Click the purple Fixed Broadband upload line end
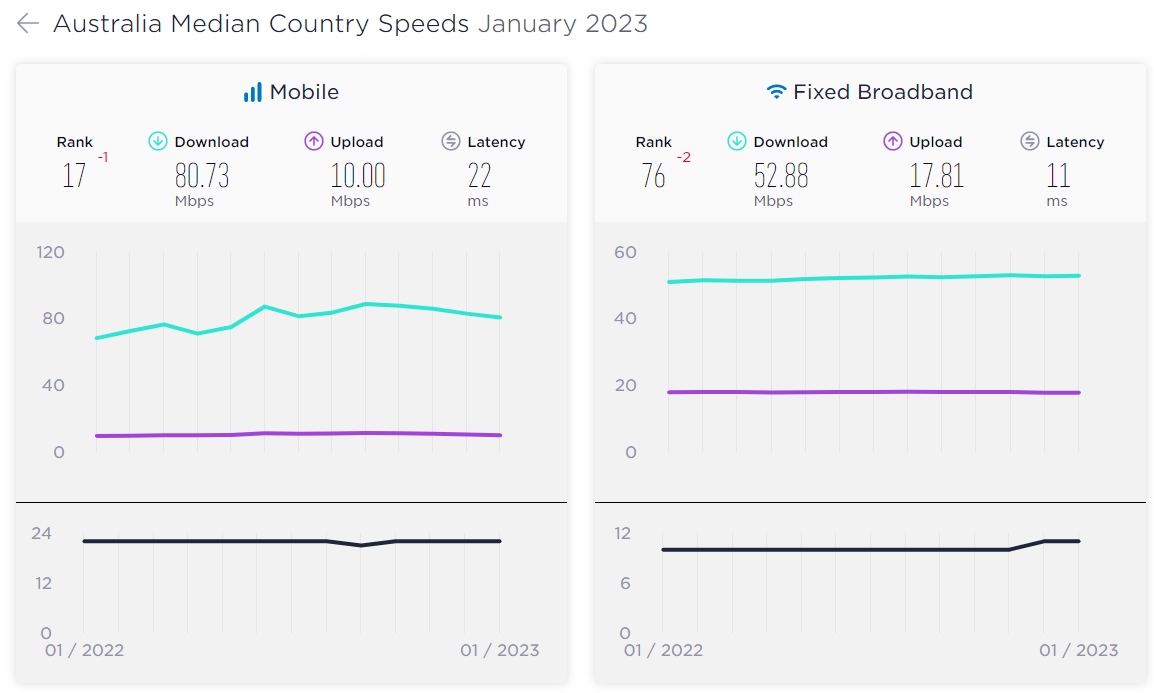This screenshot has height=693, width=1154. point(1078,393)
